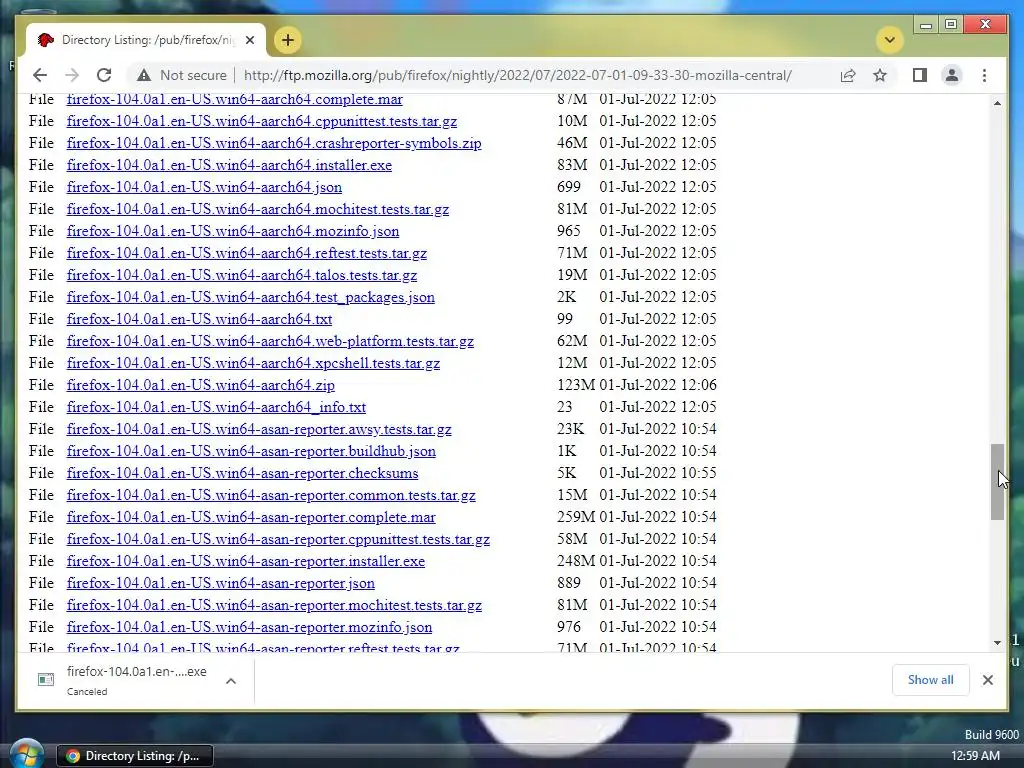This screenshot has height=768, width=1024.
Task: Open win64-aarch64.web-platform.tests.tar.gz link
Action: coord(270,342)
